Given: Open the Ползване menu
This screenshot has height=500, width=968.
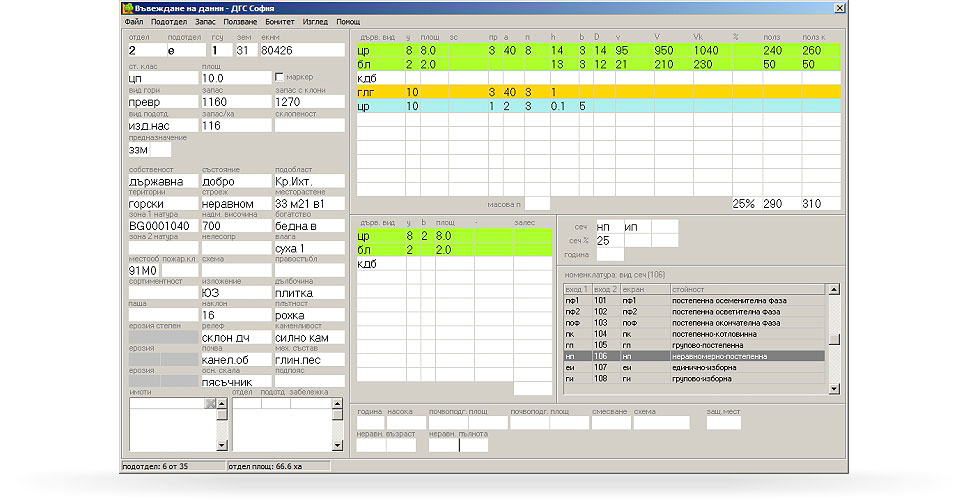Looking at the screenshot, I should (240, 21).
